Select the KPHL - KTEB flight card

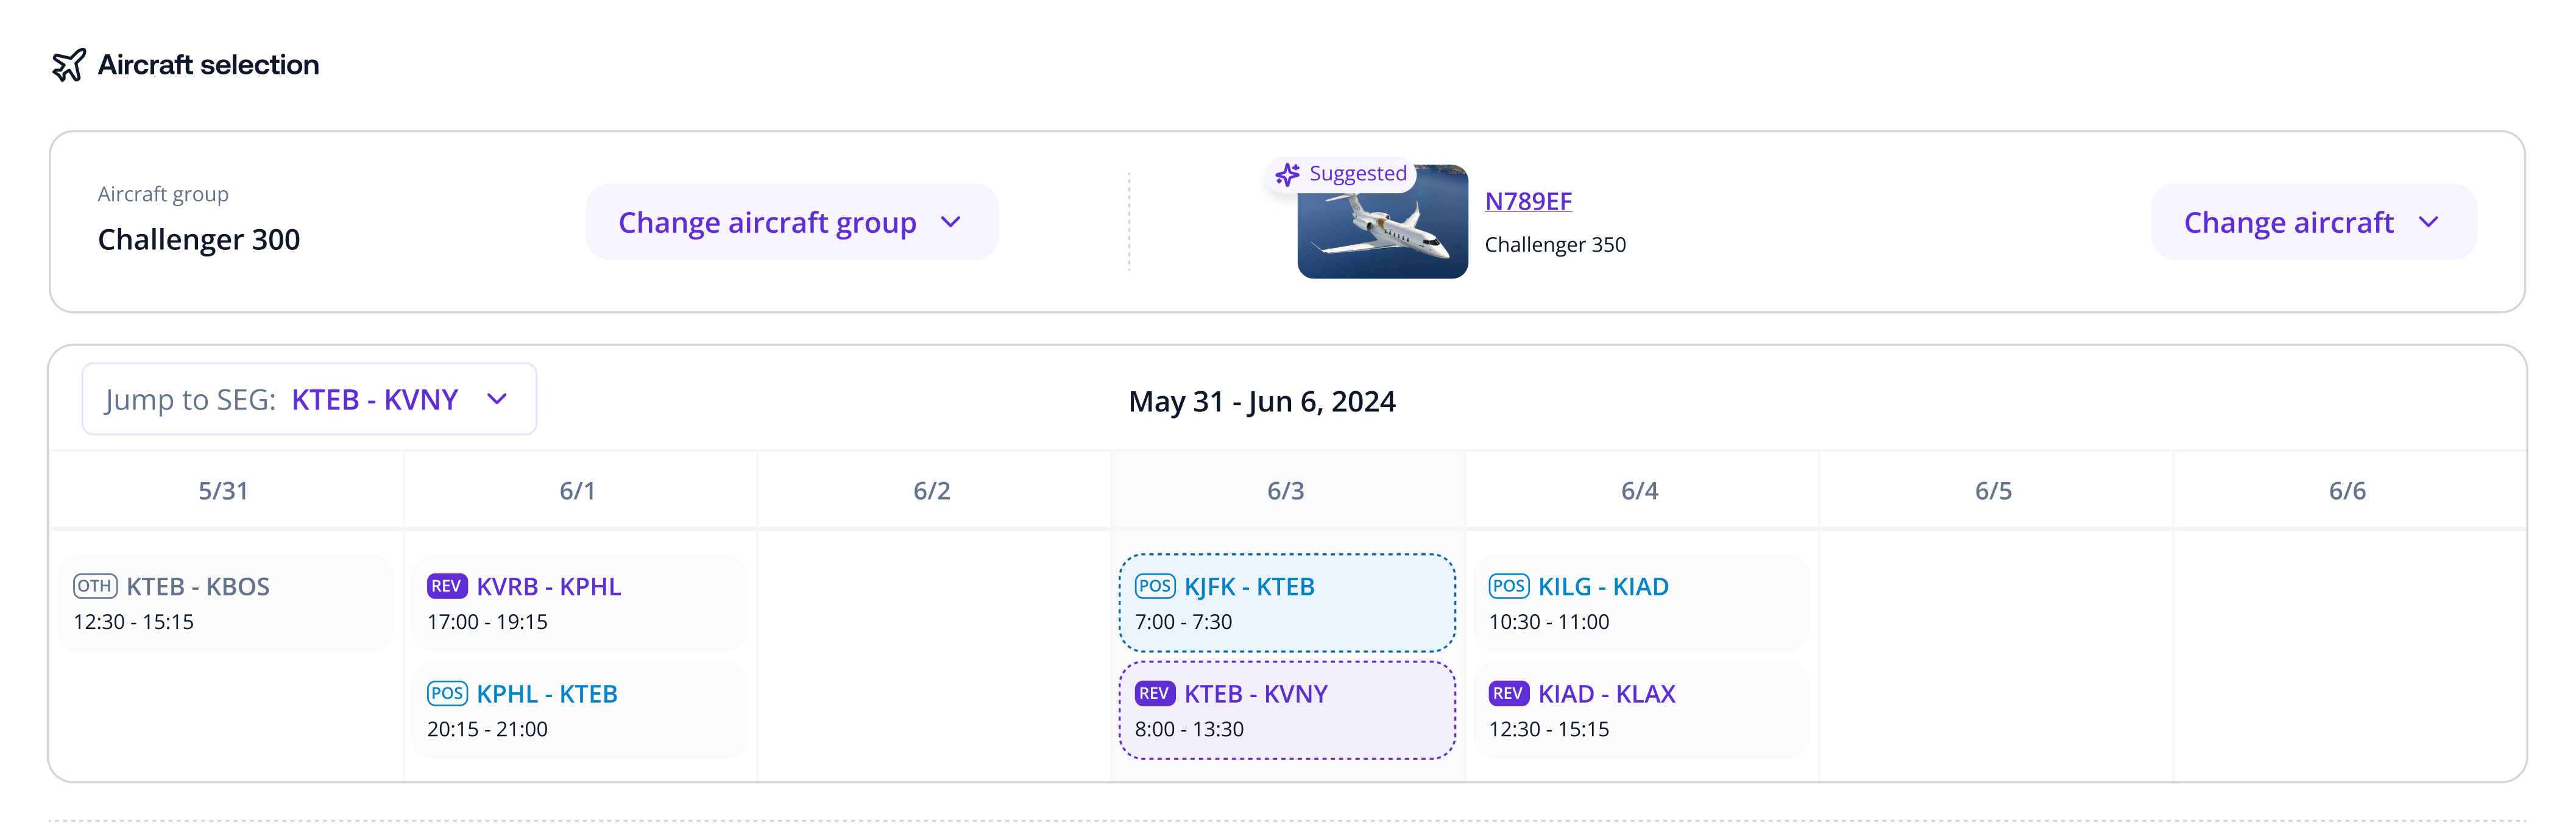tap(580, 710)
